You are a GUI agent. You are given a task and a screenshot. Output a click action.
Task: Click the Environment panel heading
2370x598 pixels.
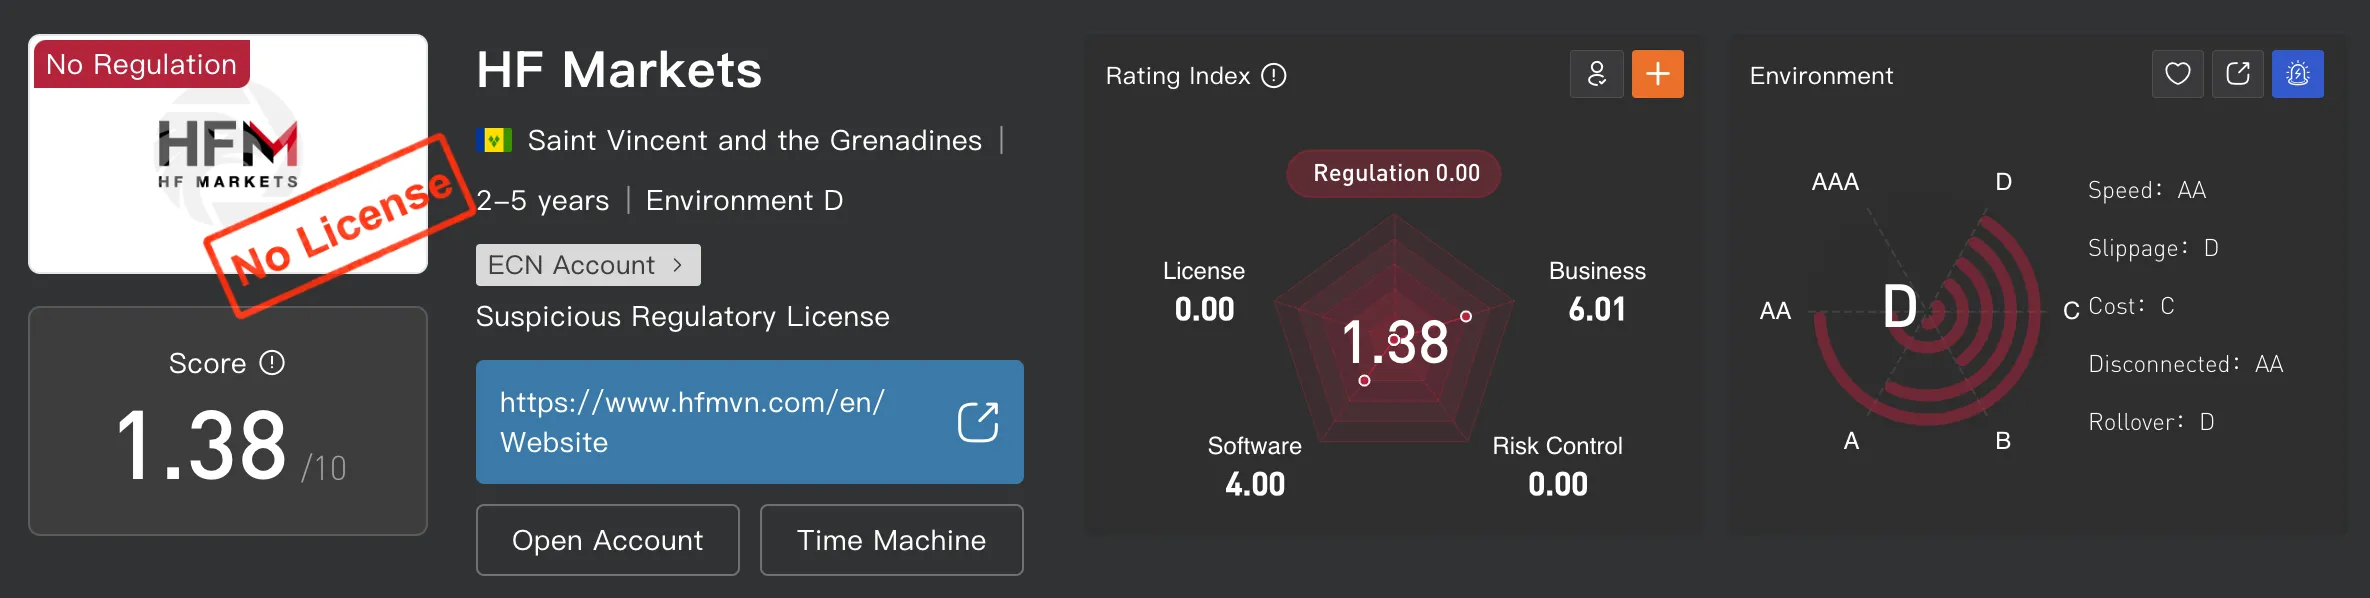pos(1821,76)
